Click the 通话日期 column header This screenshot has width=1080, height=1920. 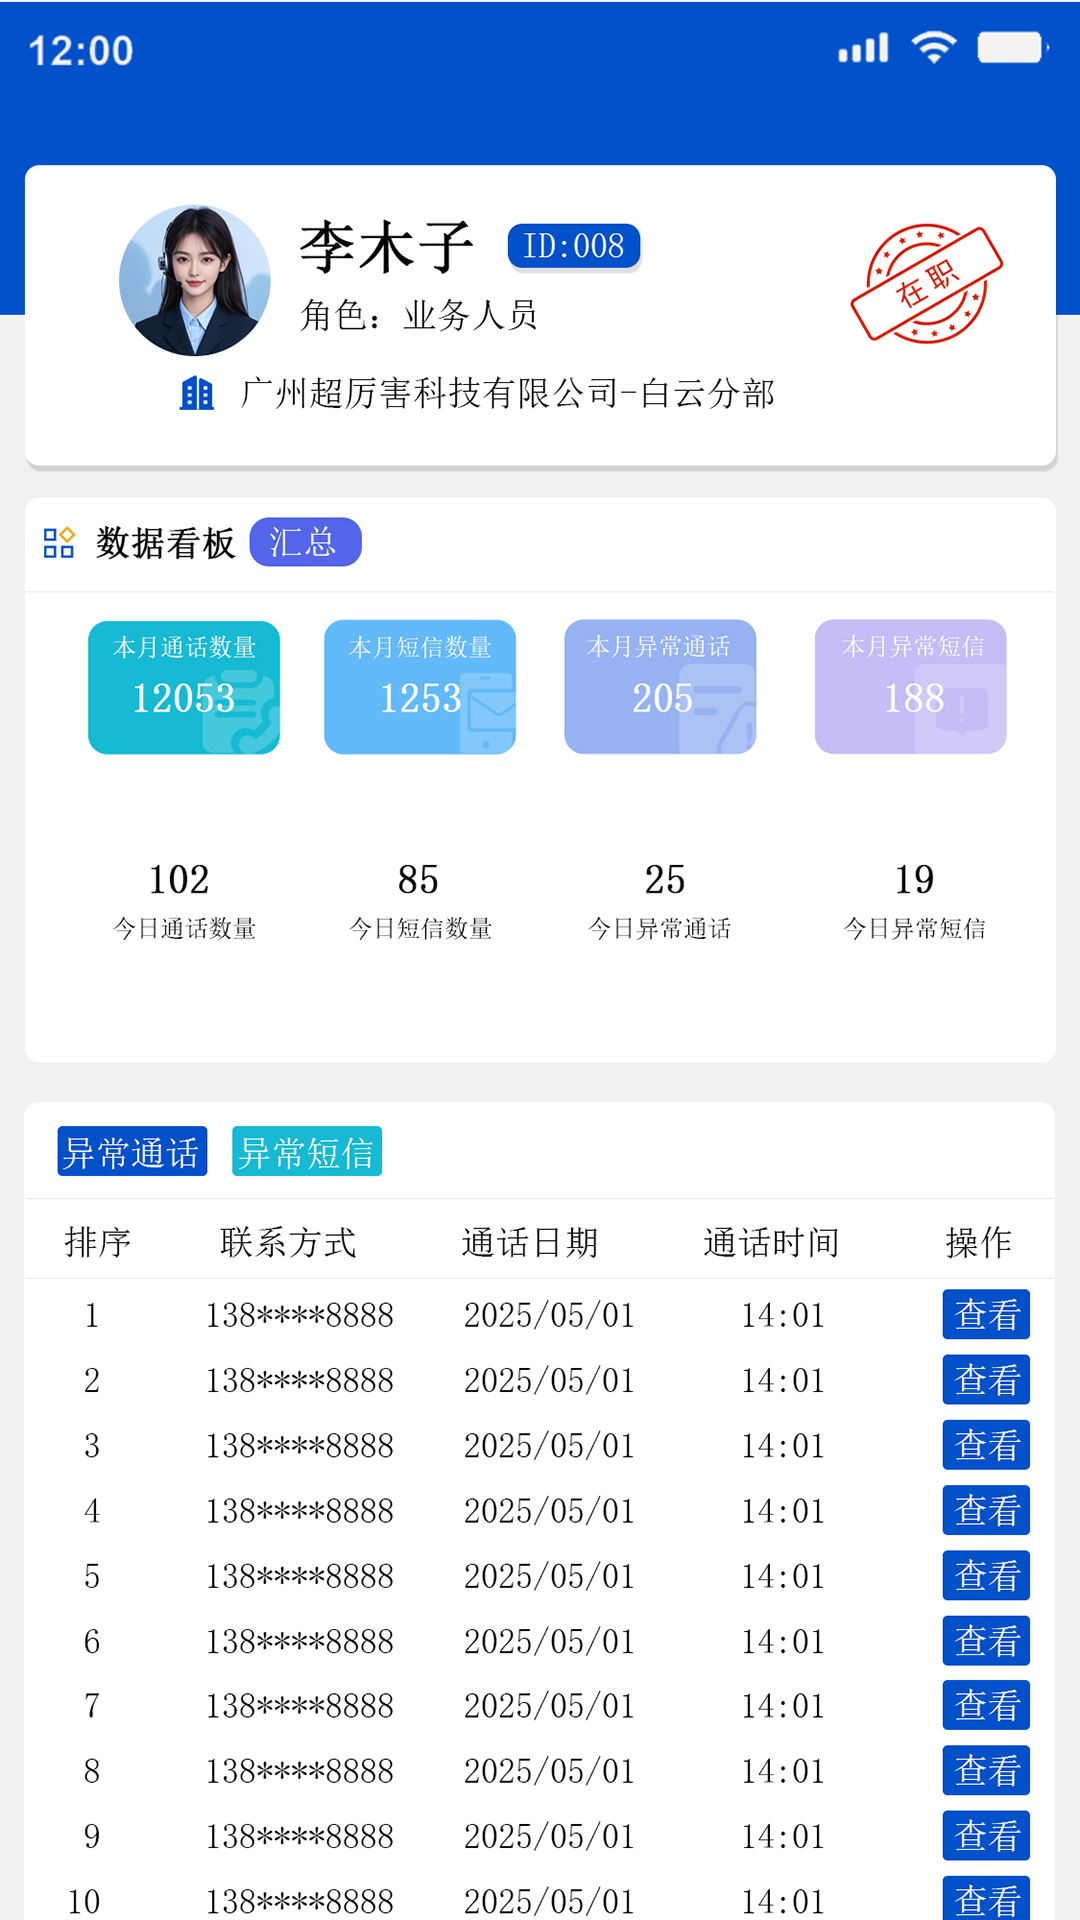530,1242
